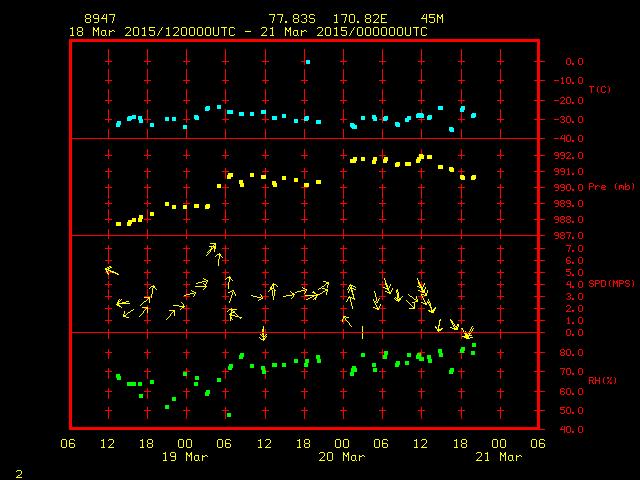Click the 60.0 humidity tick value

click(x=571, y=391)
